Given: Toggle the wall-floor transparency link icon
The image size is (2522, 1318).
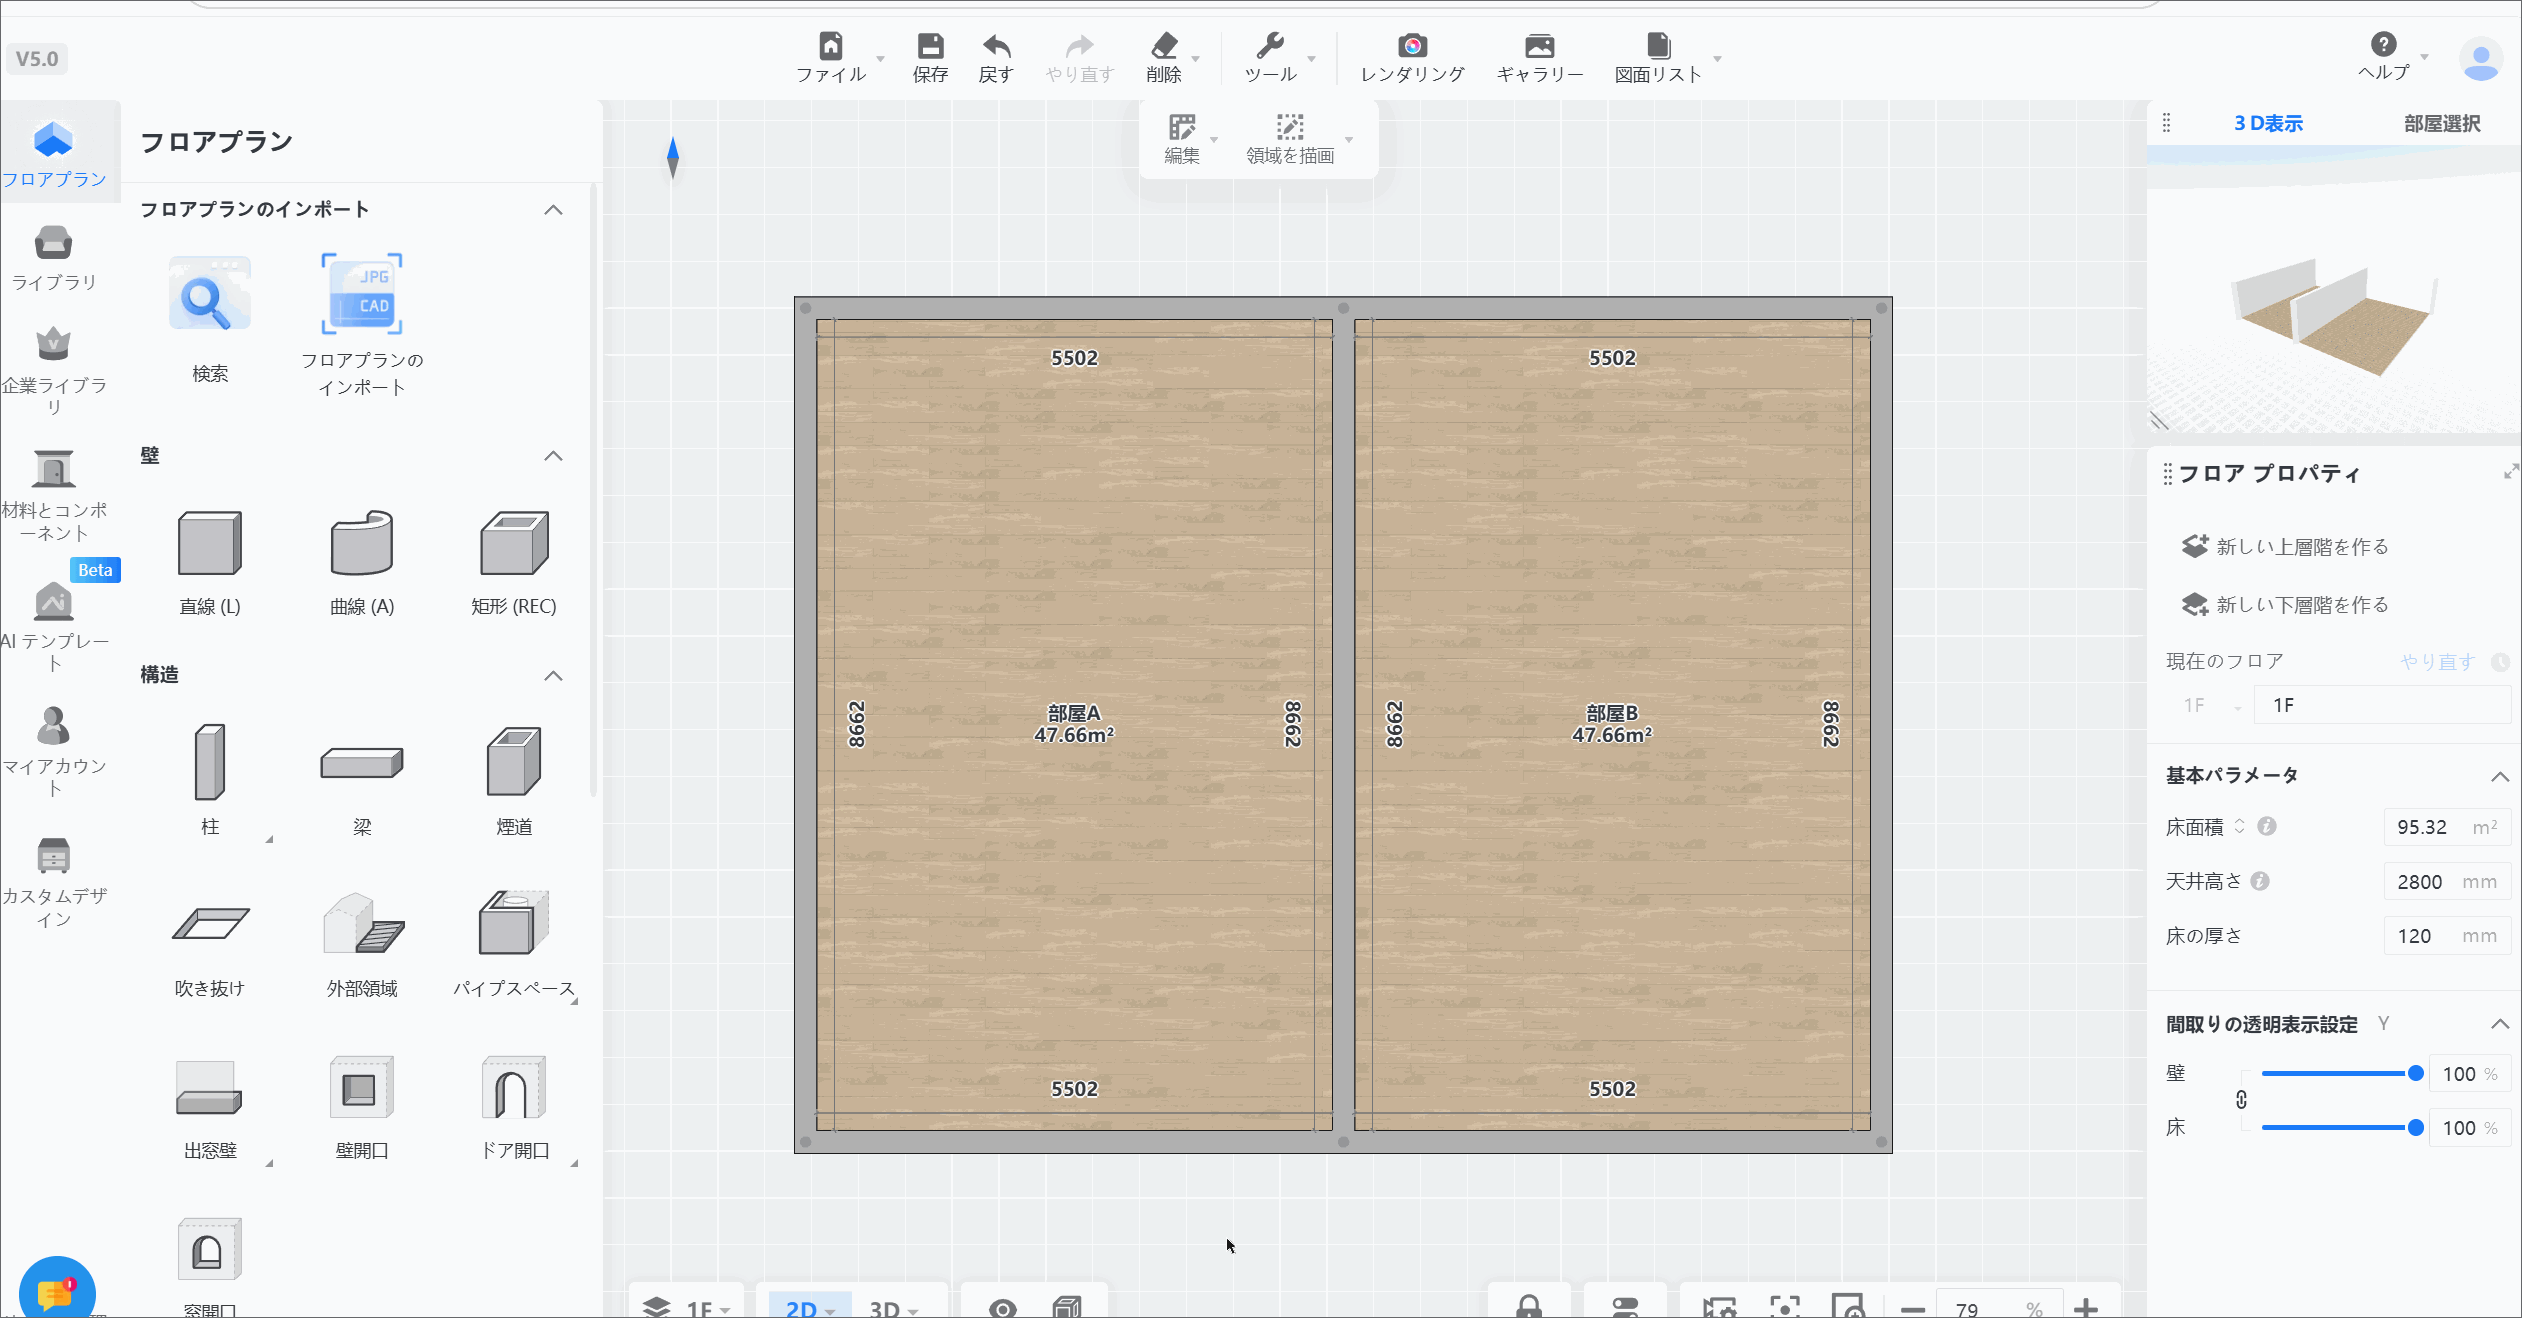Looking at the screenshot, I should coord(2242,1100).
